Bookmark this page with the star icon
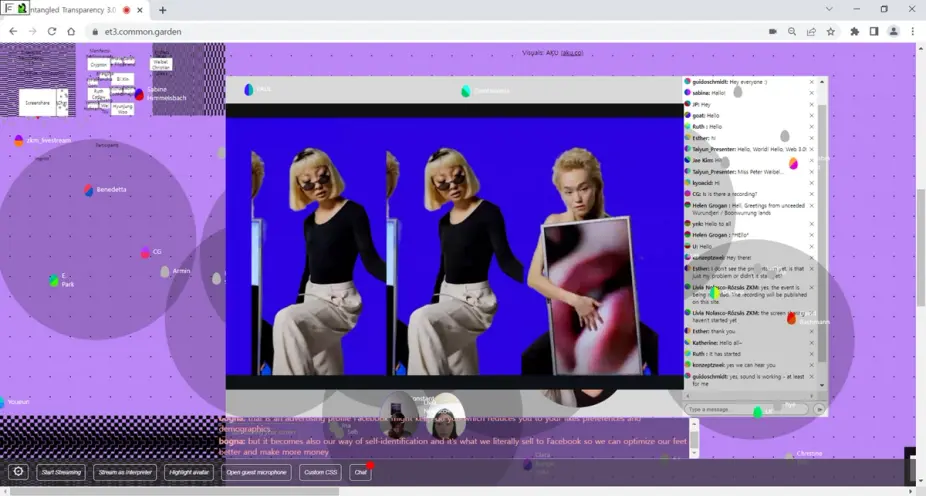The image size is (926, 496). tap(831, 31)
